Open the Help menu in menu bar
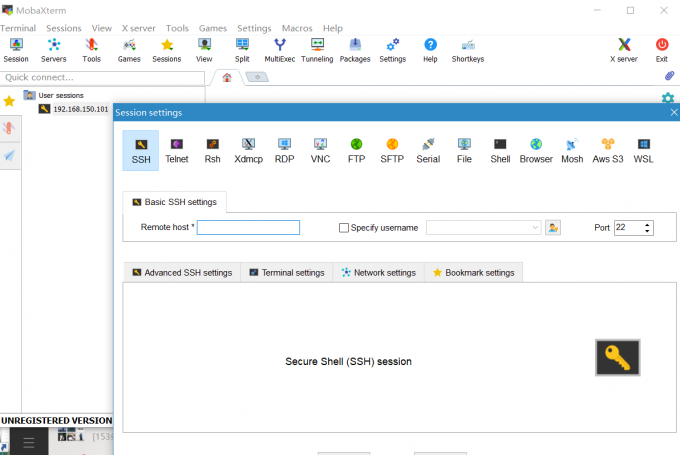The height and width of the screenshot is (455, 680). tap(333, 28)
